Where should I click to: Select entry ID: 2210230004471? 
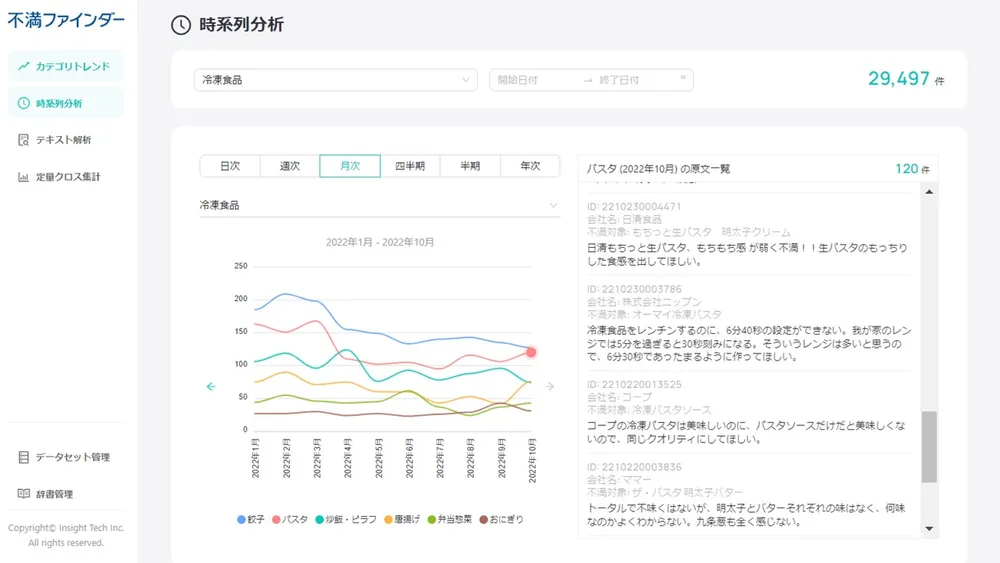[634, 207]
